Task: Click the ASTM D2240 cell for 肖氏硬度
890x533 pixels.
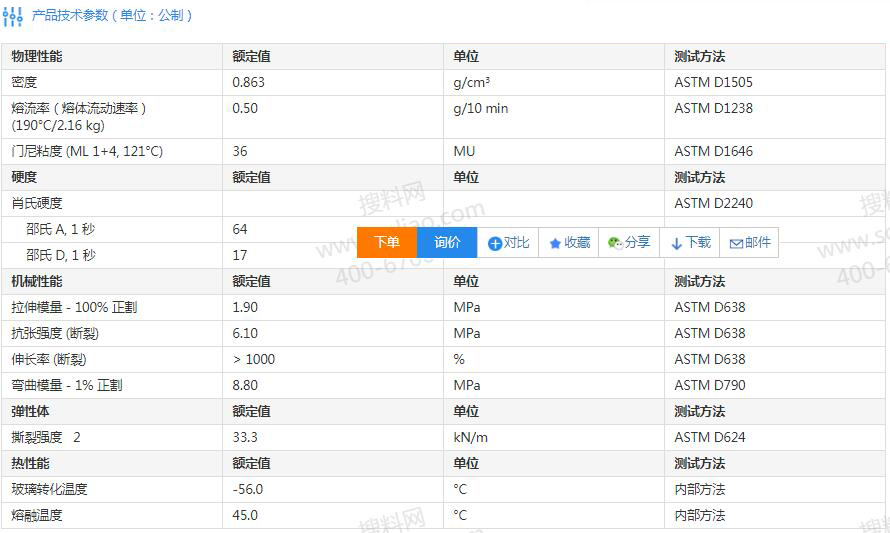Action: (713, 204)
